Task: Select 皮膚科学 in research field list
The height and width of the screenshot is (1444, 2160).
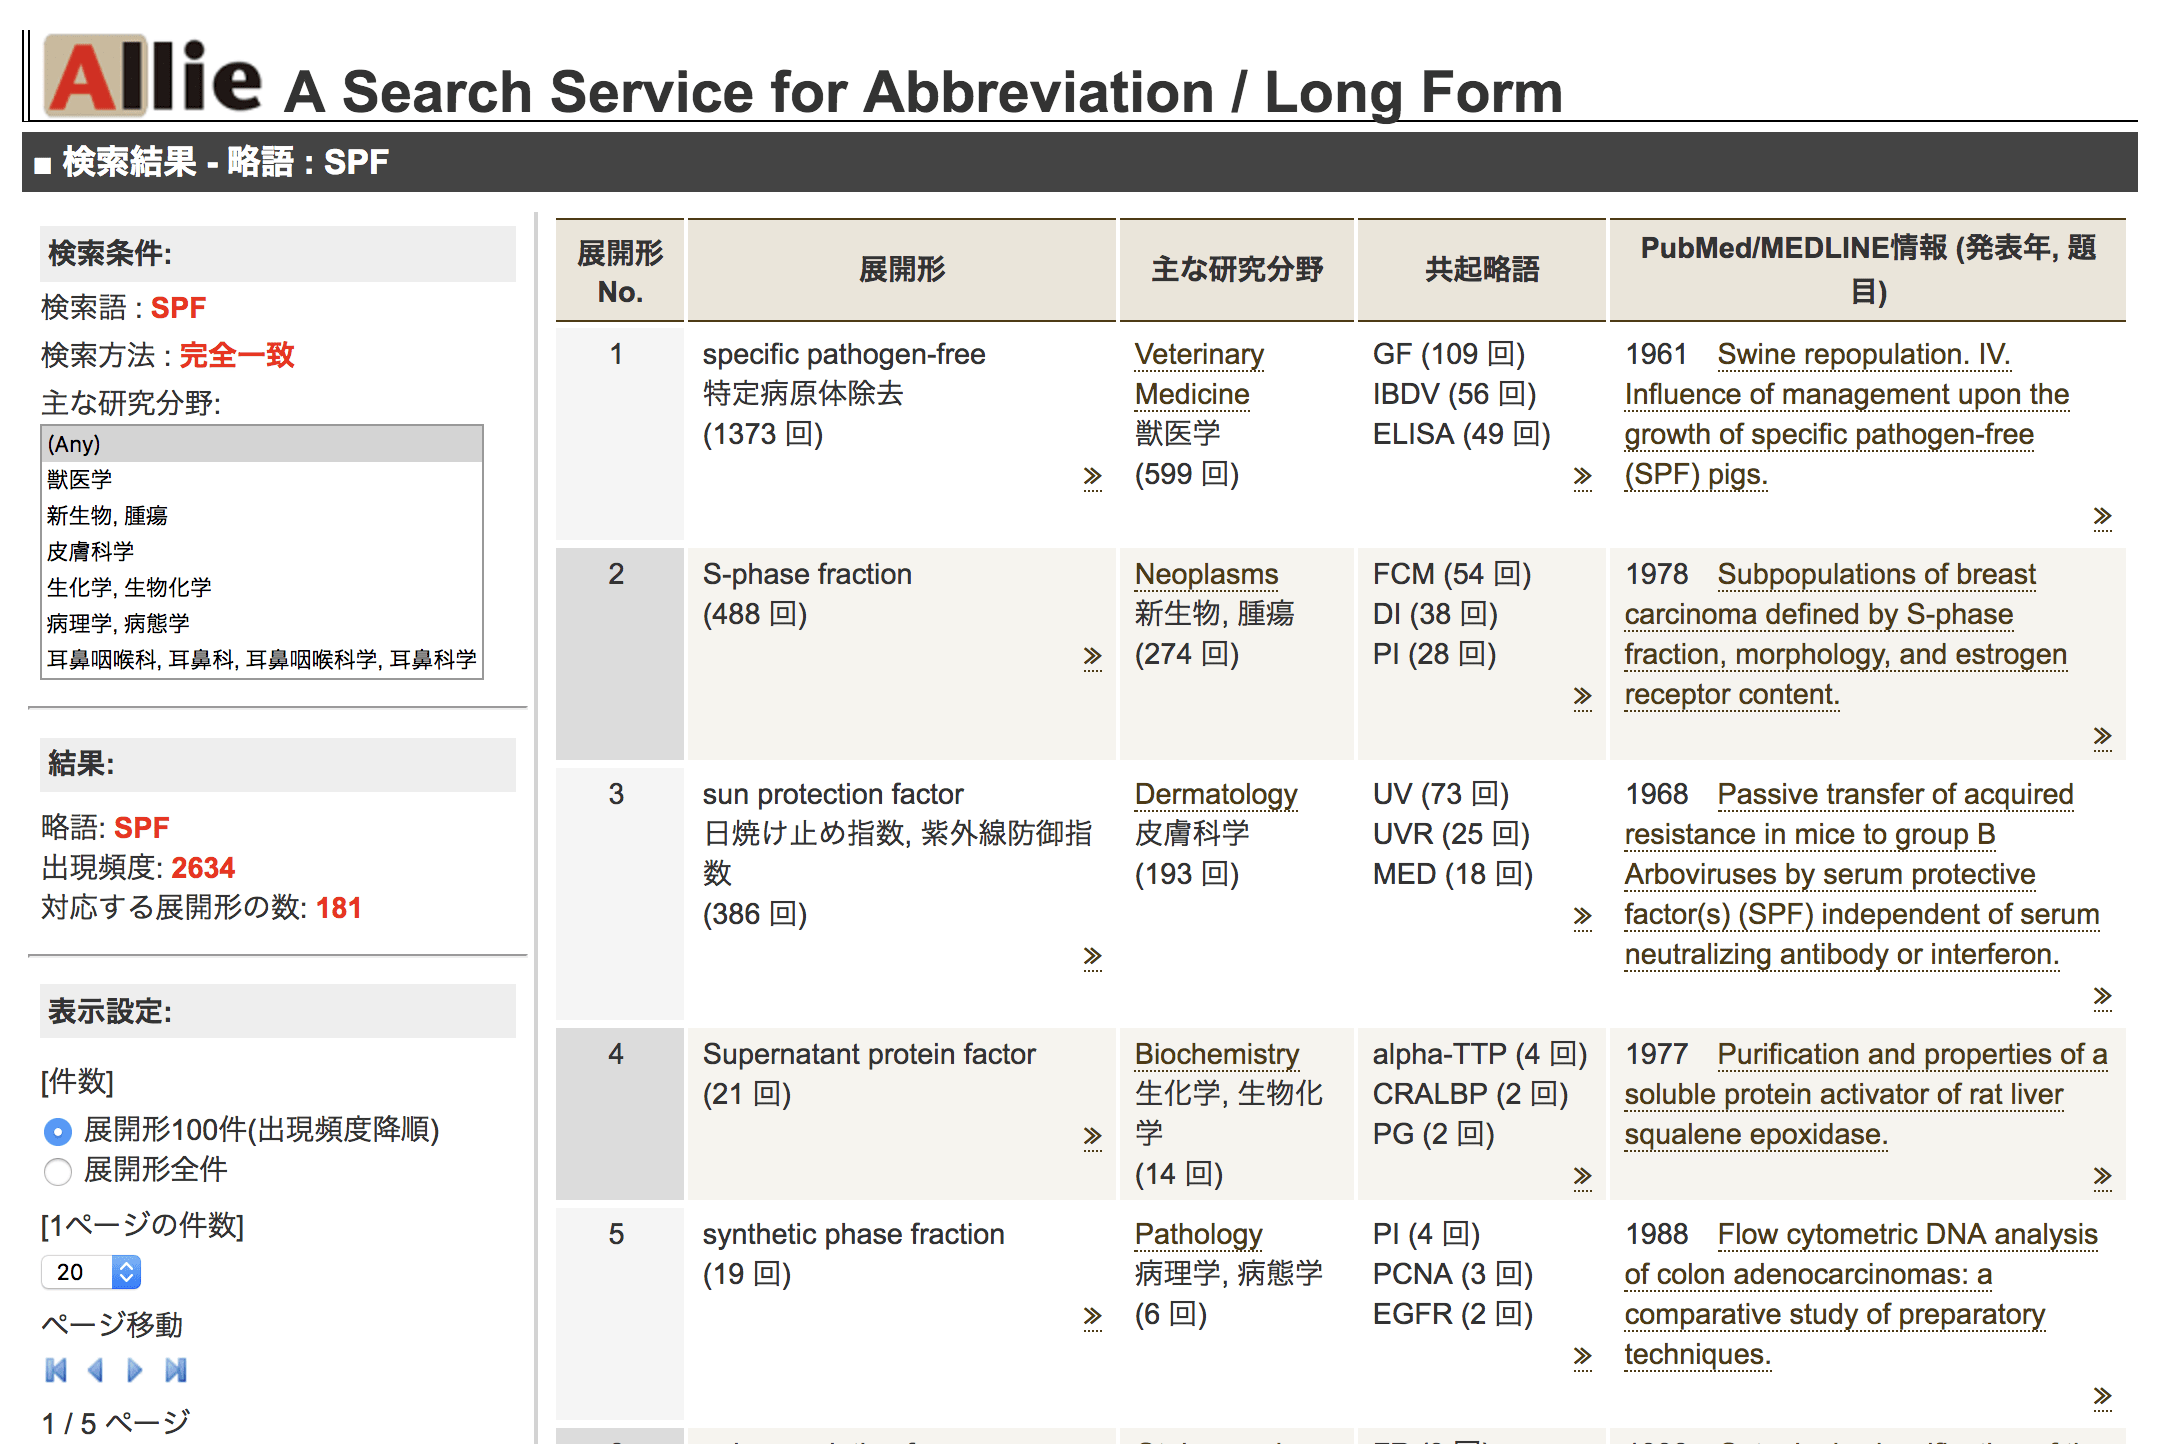Action: click(90, 552)
